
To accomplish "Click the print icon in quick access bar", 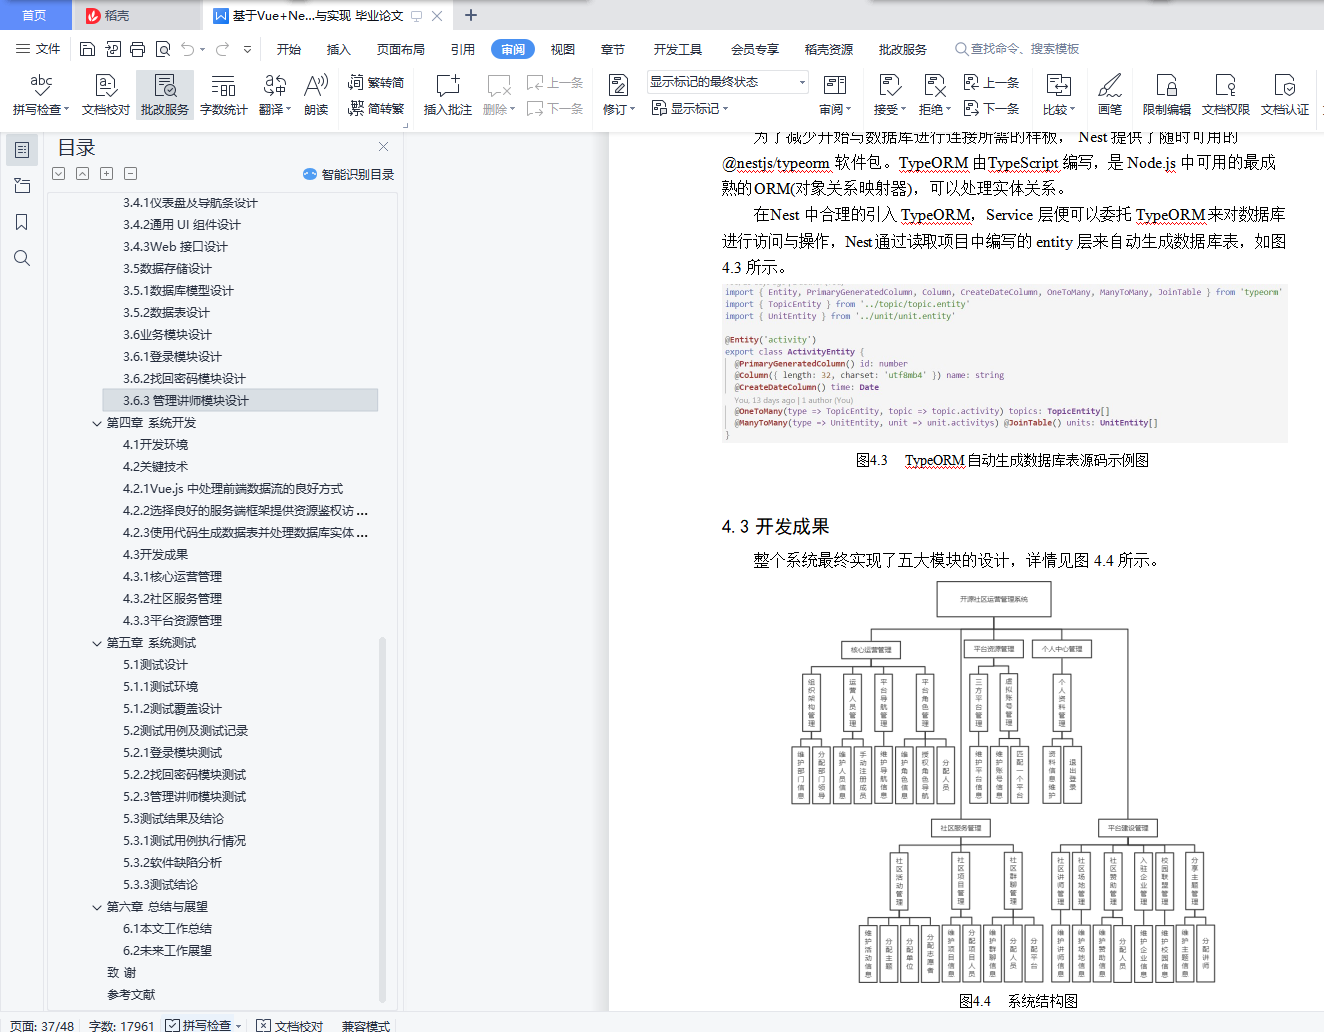I will pos(137,49).
